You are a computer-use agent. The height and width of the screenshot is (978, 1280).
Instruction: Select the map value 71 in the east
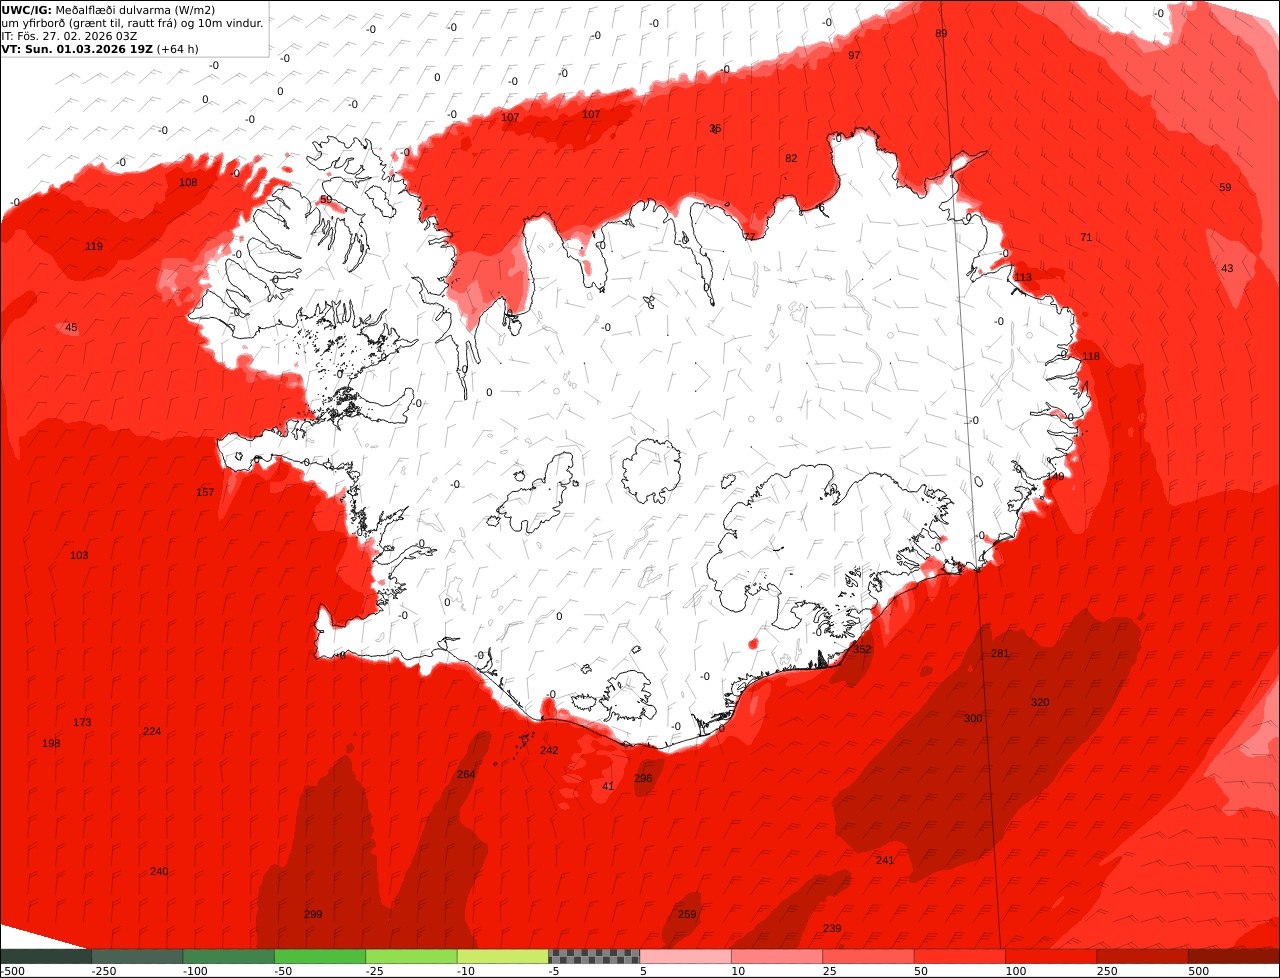(1086, 237)
